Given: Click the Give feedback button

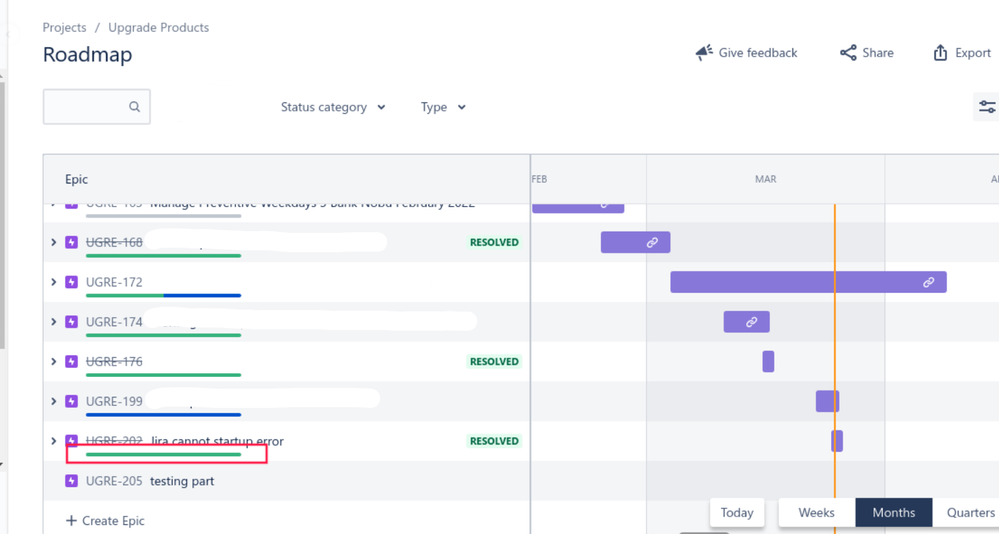Looking at the screenshot, I should pos(747,53).
